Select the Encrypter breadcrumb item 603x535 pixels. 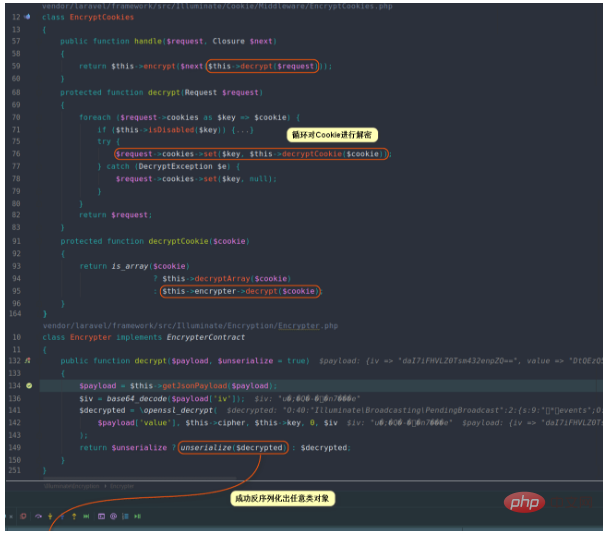pyautogui.click(x=122, y=486)
